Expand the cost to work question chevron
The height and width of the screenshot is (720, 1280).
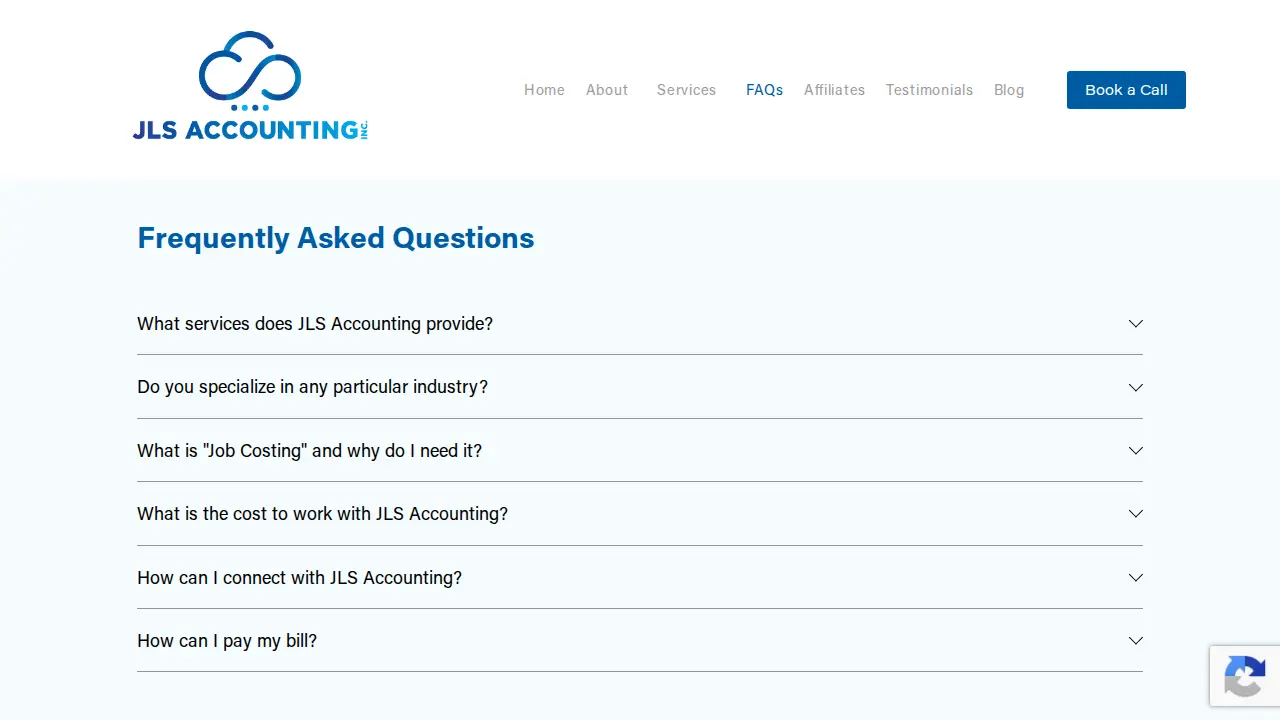pyautogui.click(x=1135, y=514)
